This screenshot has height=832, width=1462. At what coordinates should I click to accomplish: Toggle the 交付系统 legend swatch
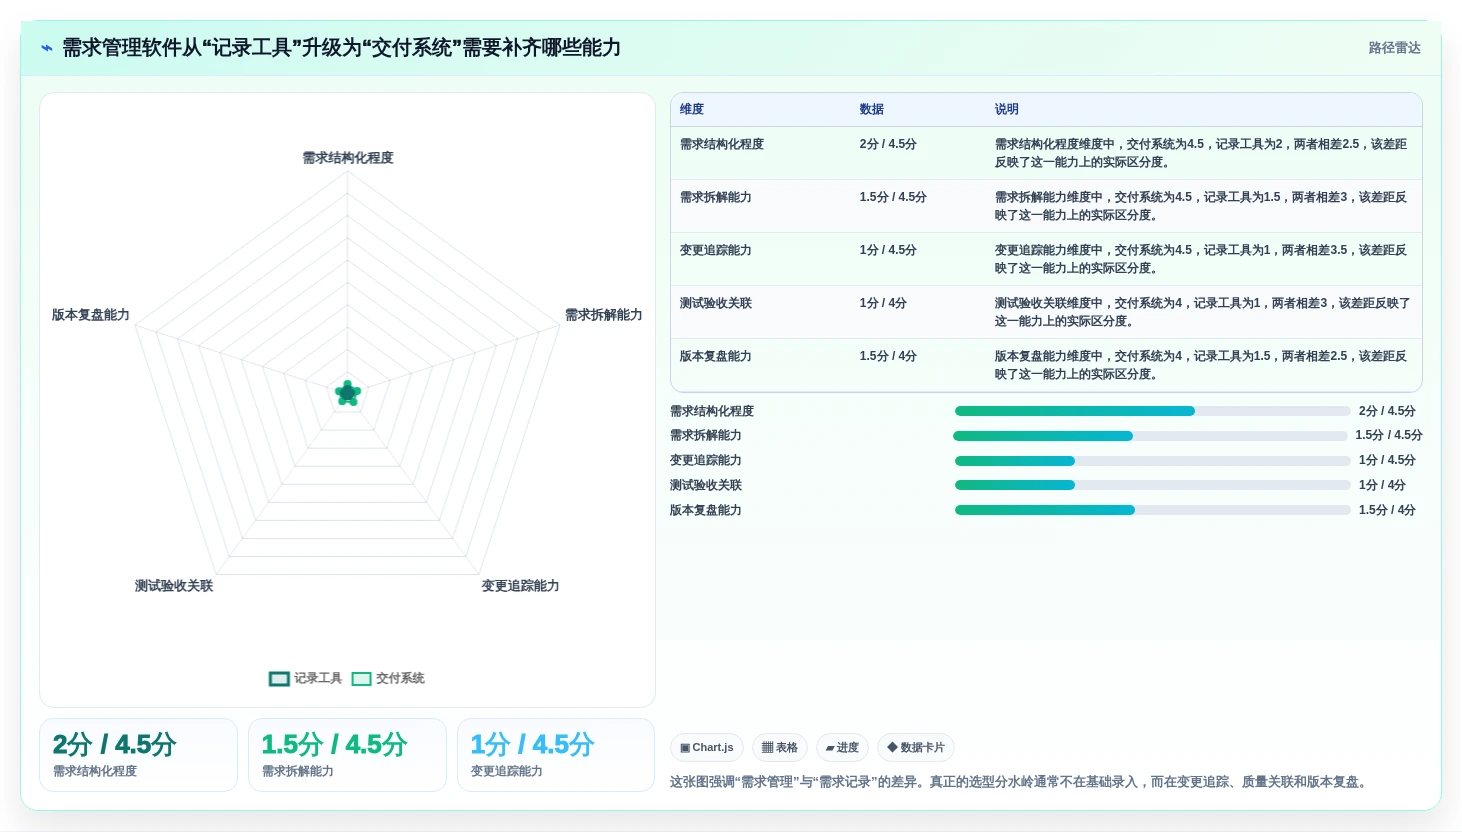pyautogui.click(x=361, y=679)
